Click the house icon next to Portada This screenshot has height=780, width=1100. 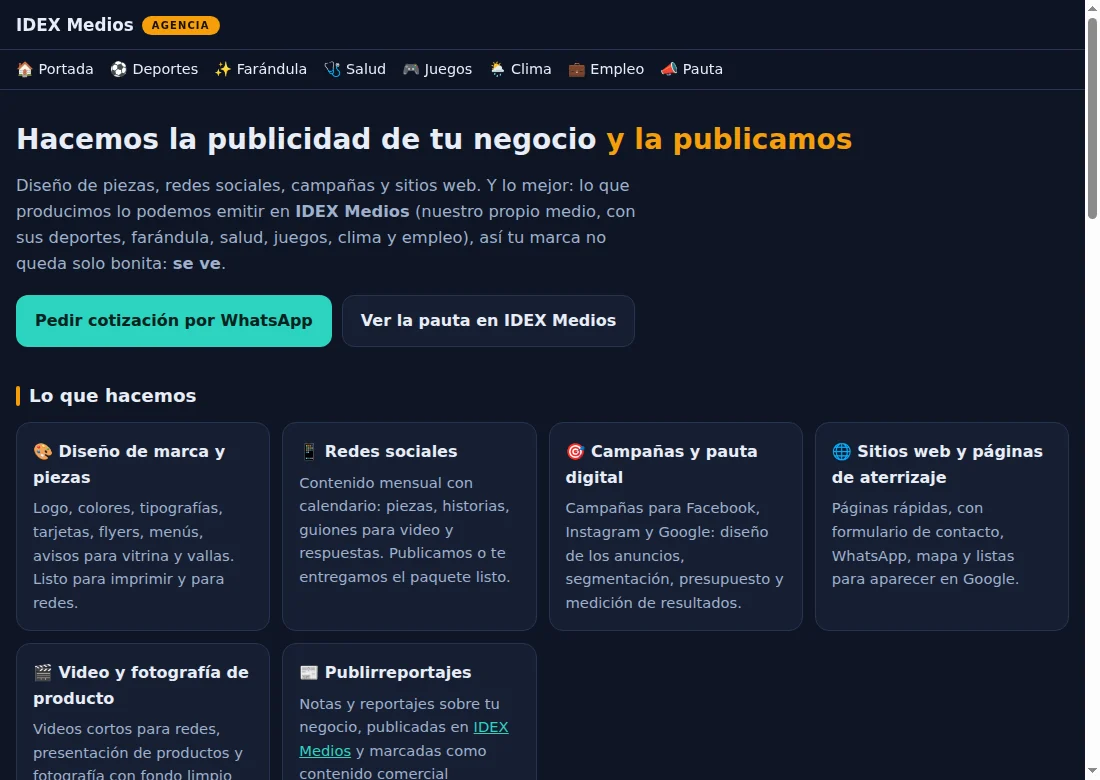pyautogui.click(x=25, y=69)
